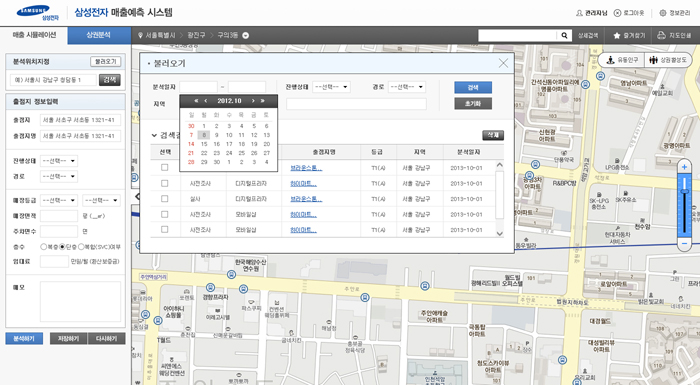Click the 매장면적 input field
This screenshot has height=385, width=700.
pyautogui.click(x=59, y=216)
